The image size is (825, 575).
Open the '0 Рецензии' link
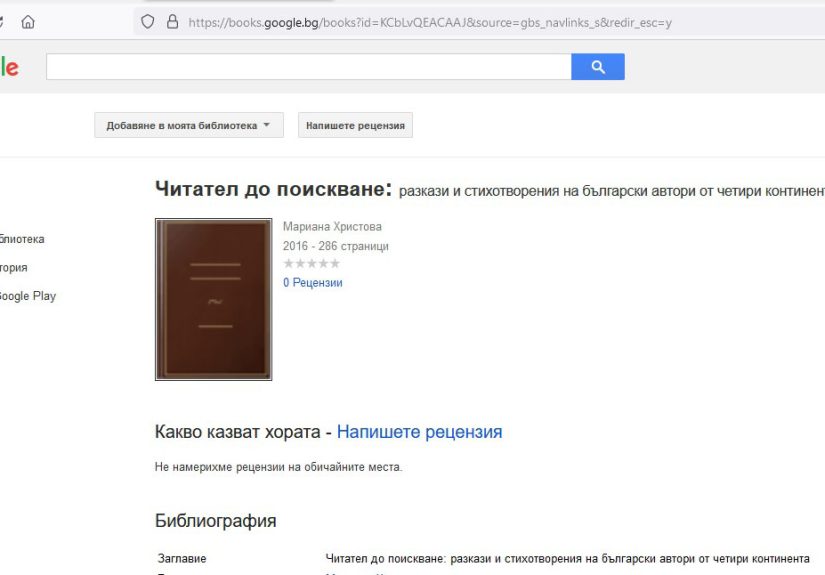point(313,283)
